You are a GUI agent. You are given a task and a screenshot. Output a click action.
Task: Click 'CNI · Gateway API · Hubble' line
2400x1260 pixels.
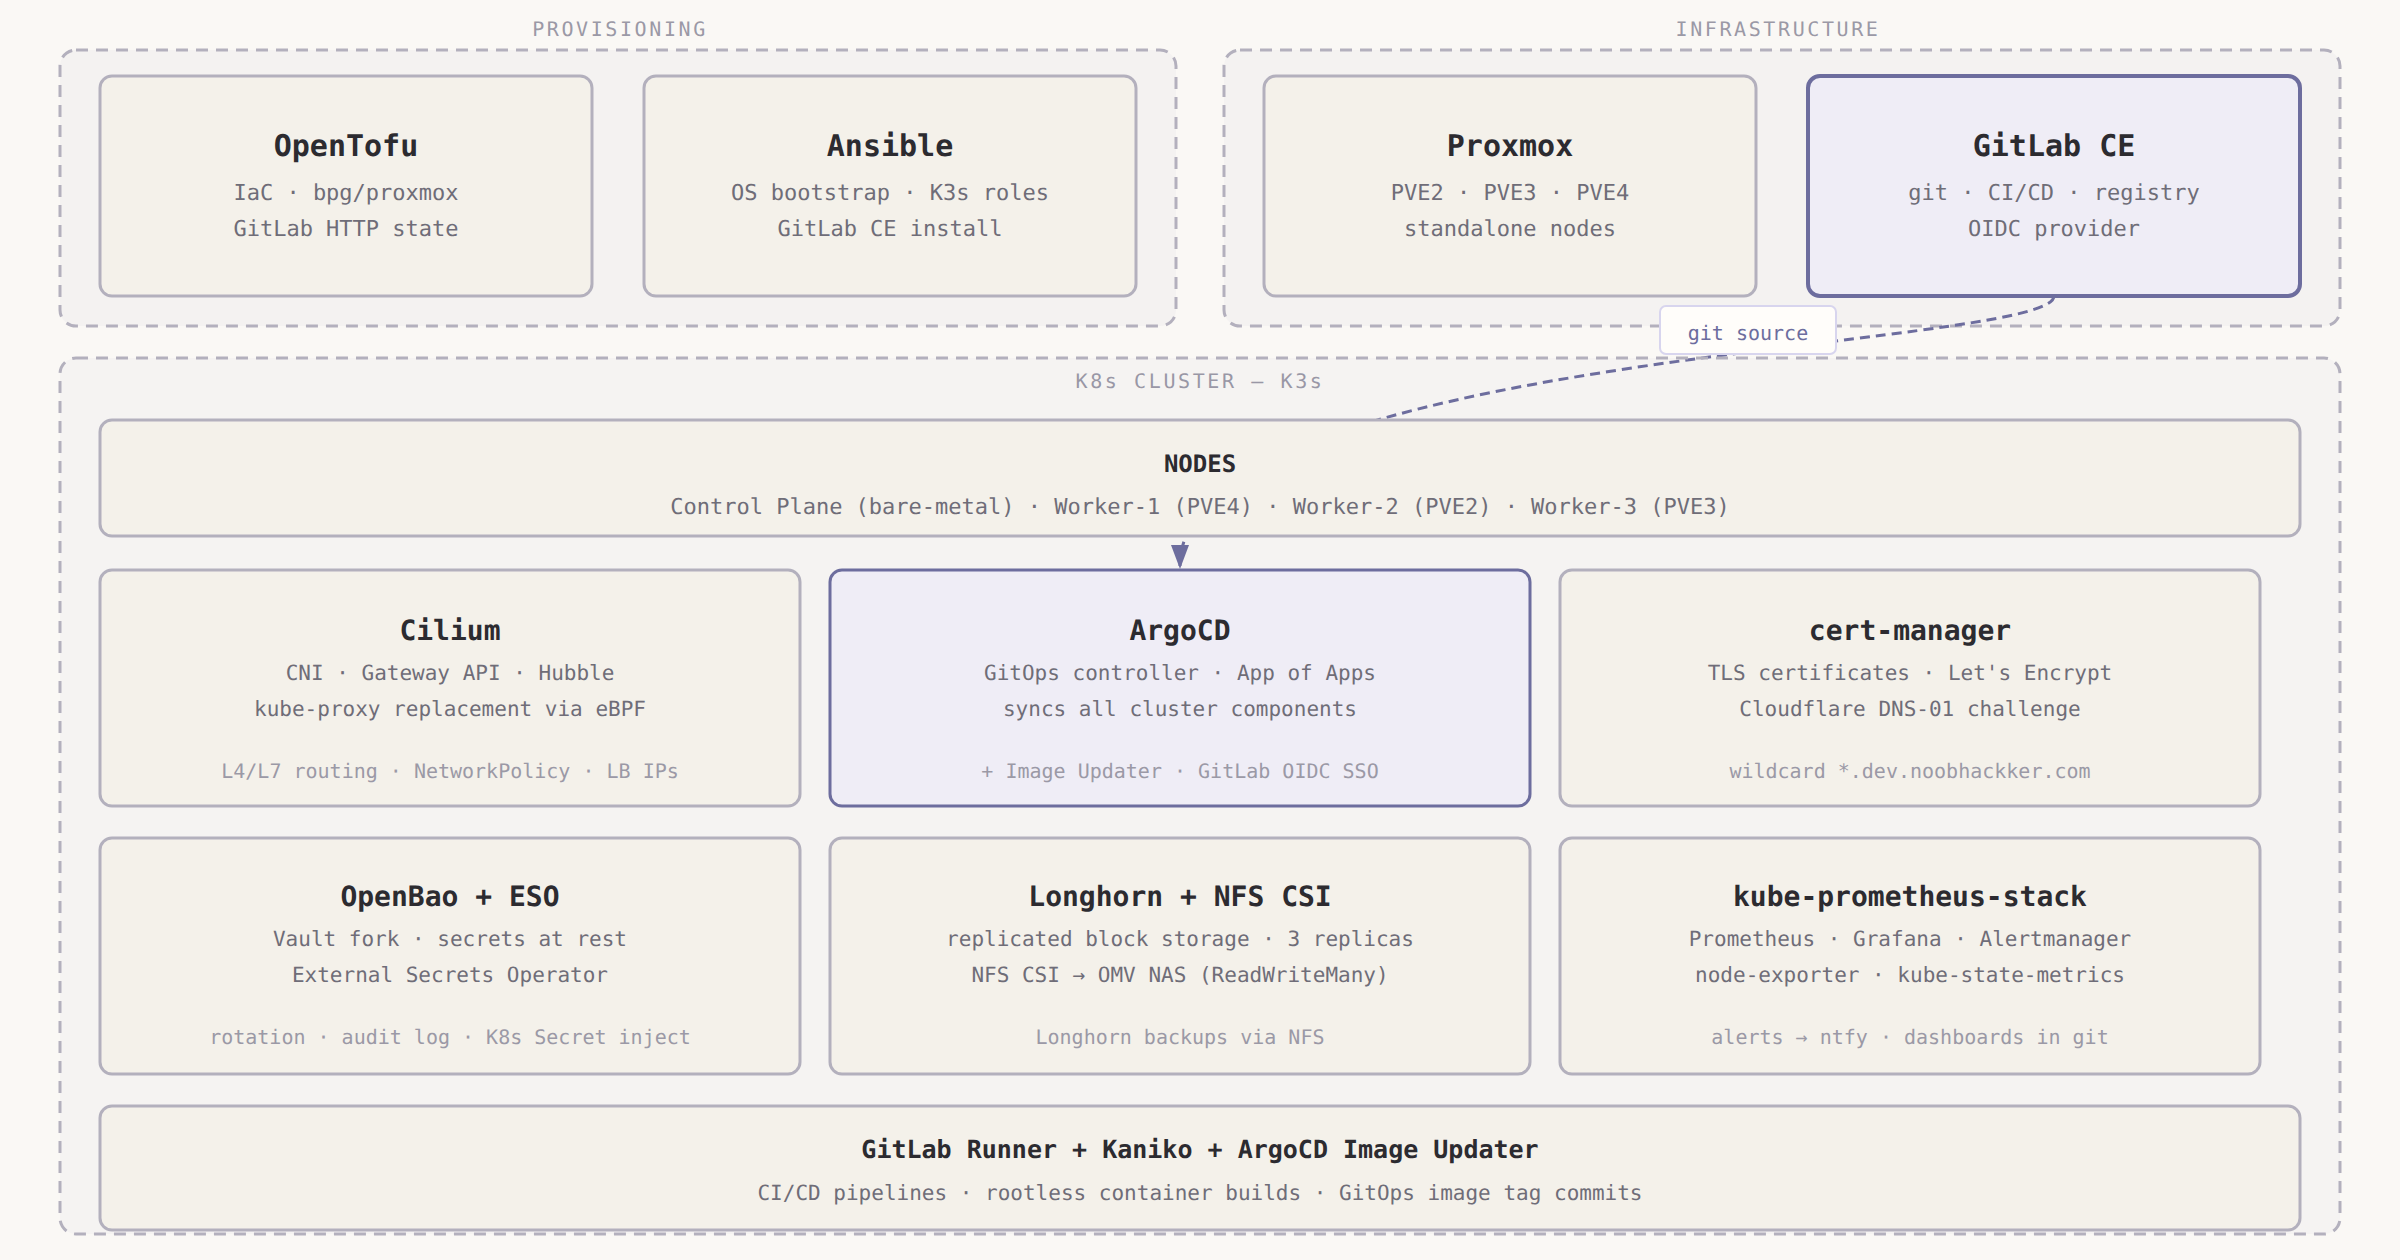click(x=450, y=673)
